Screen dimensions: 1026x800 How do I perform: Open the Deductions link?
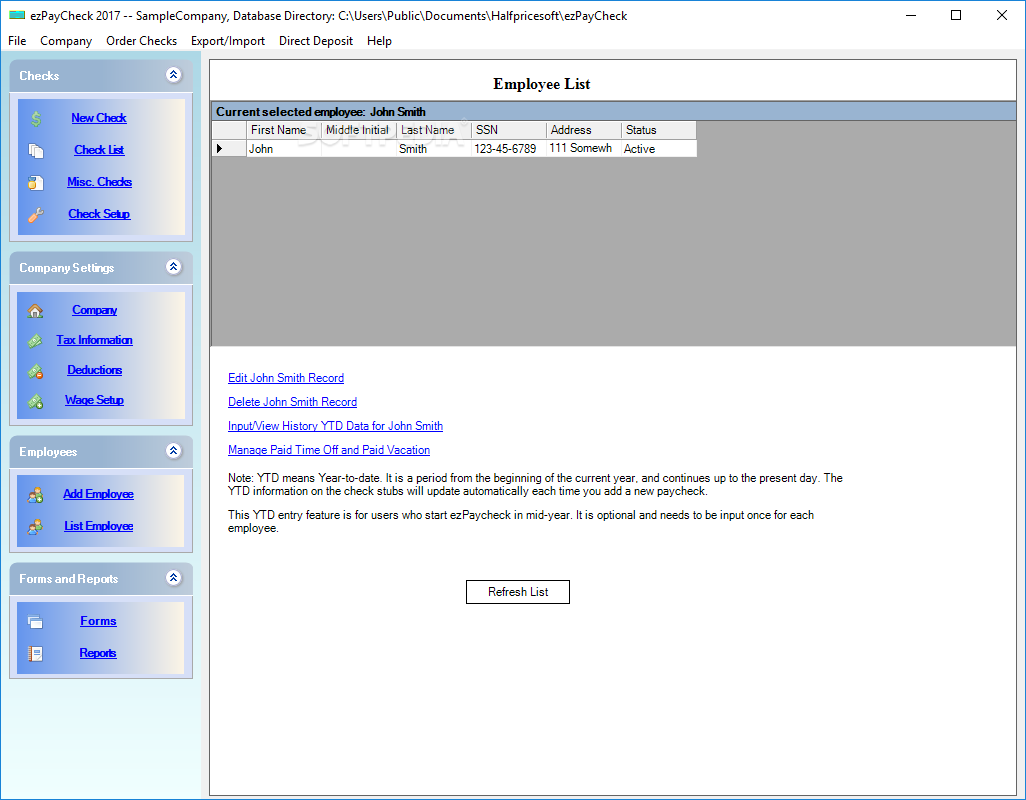pyautogui.click(x=94, y=370)
